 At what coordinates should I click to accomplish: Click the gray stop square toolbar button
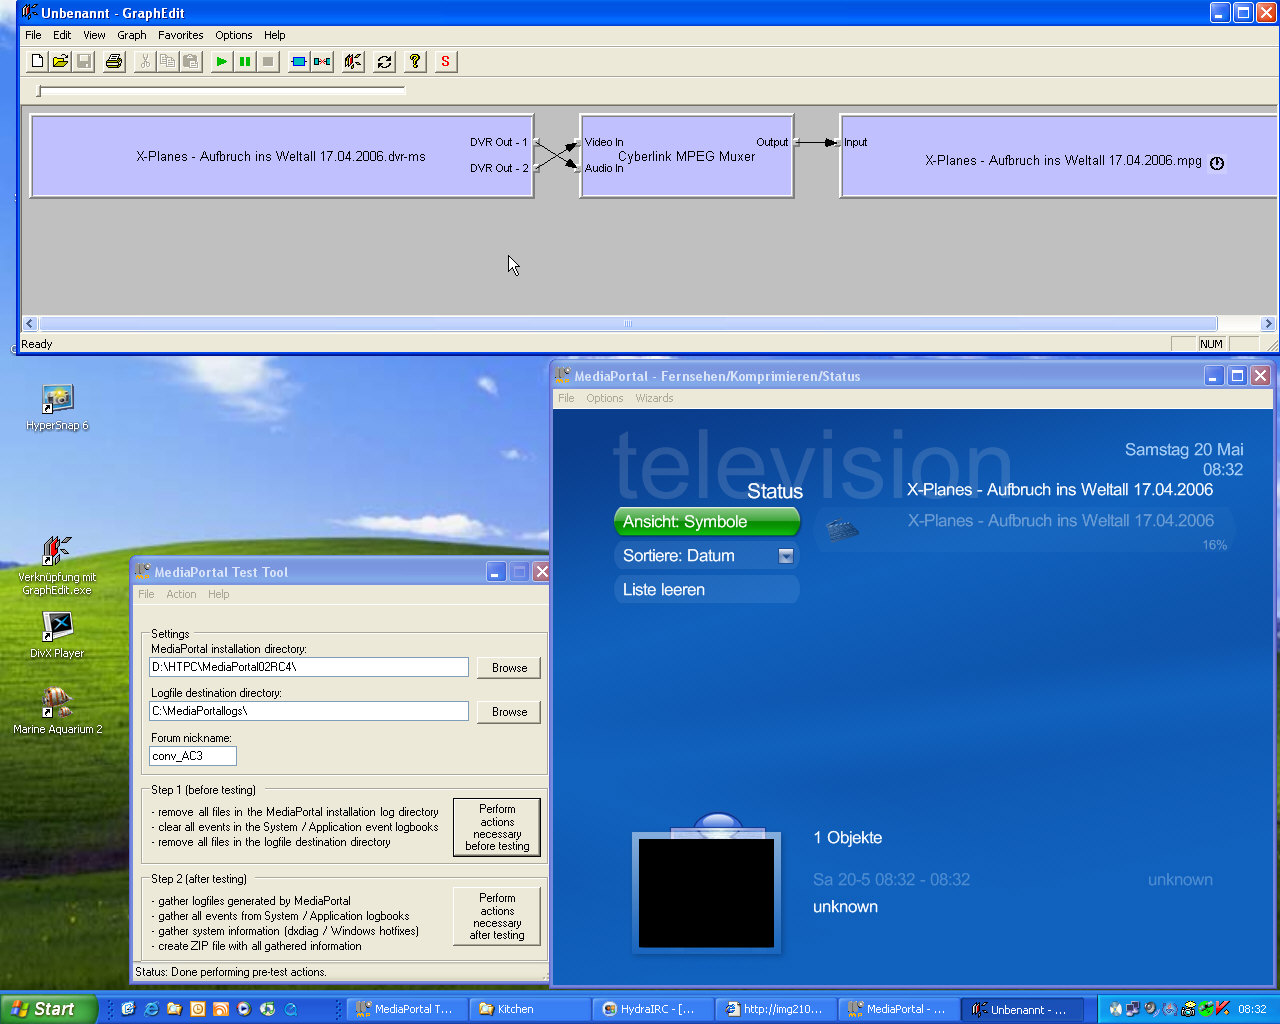[x=268, y=62]
